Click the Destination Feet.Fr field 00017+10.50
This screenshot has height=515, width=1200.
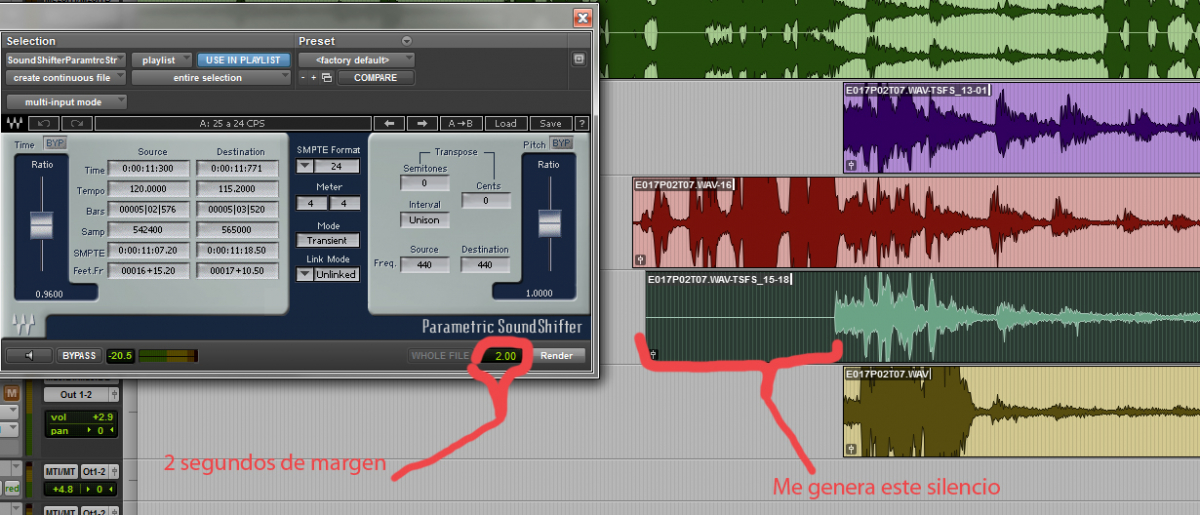point(236,270)
